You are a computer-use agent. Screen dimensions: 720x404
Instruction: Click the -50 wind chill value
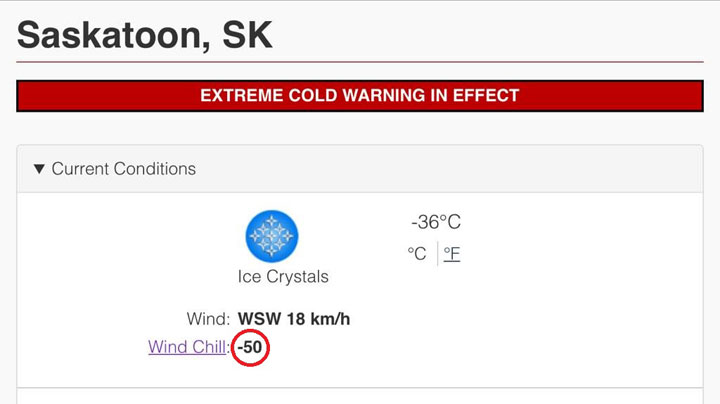(250, 348)
